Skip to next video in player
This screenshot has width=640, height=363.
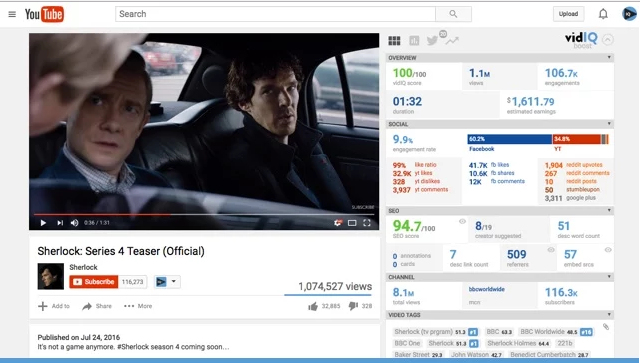(x=60, y=223)
